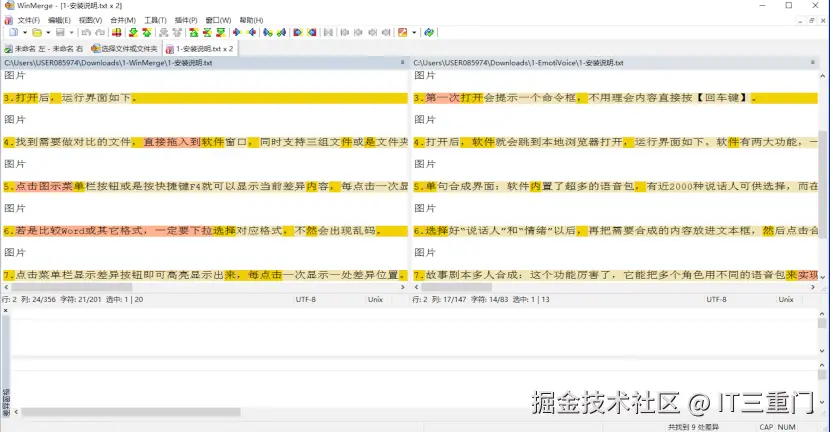The width and height of the screenshot is (830, 432).
Task: Expand the dropdown arrow beside Open folder
Action: pos(48,32)
